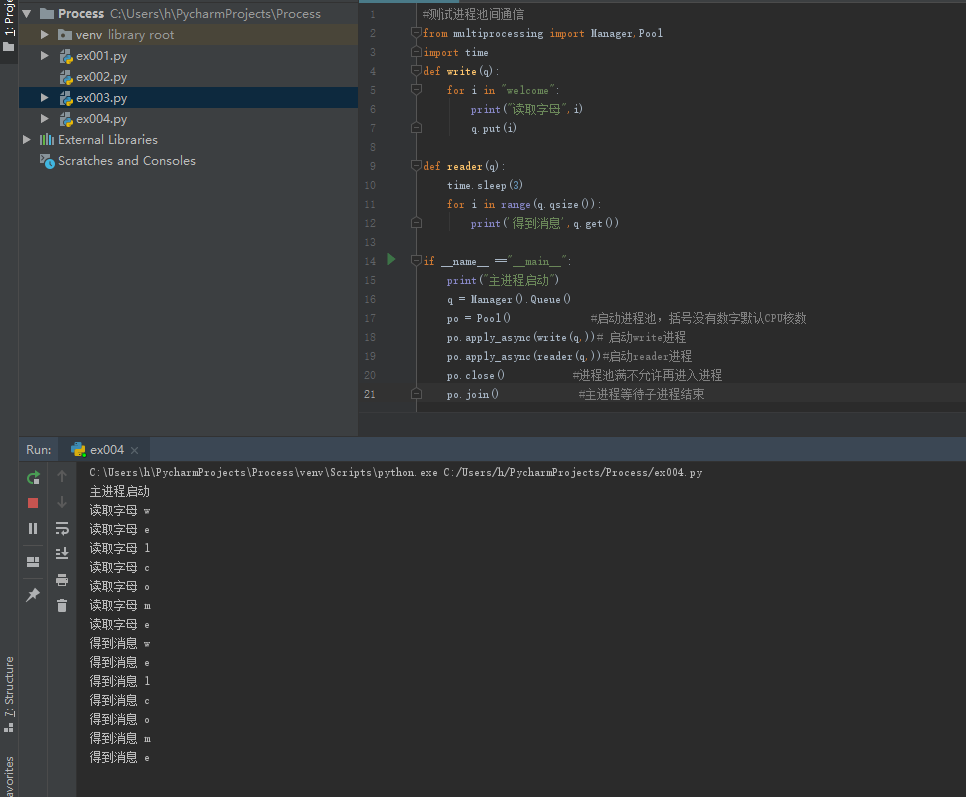Restore layout icon in the run toolbar
Screen dimensions: 966x797
click(x=33, y=562)
